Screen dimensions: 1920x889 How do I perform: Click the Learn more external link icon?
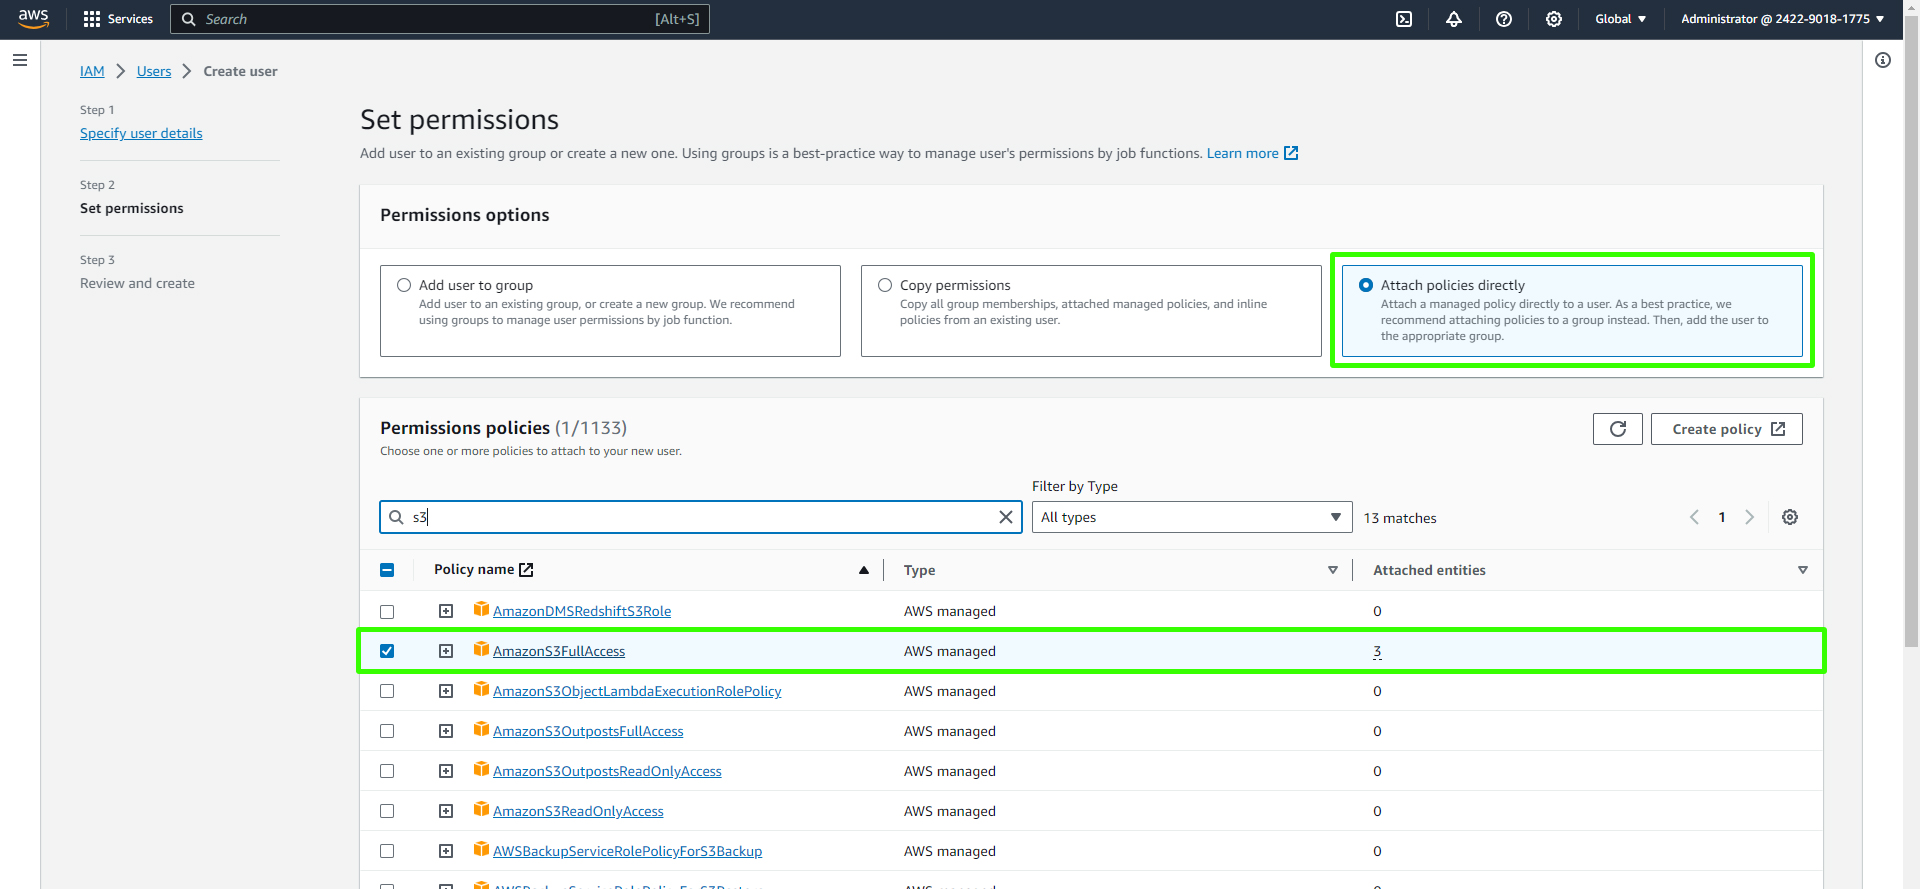coord(1291,153)
